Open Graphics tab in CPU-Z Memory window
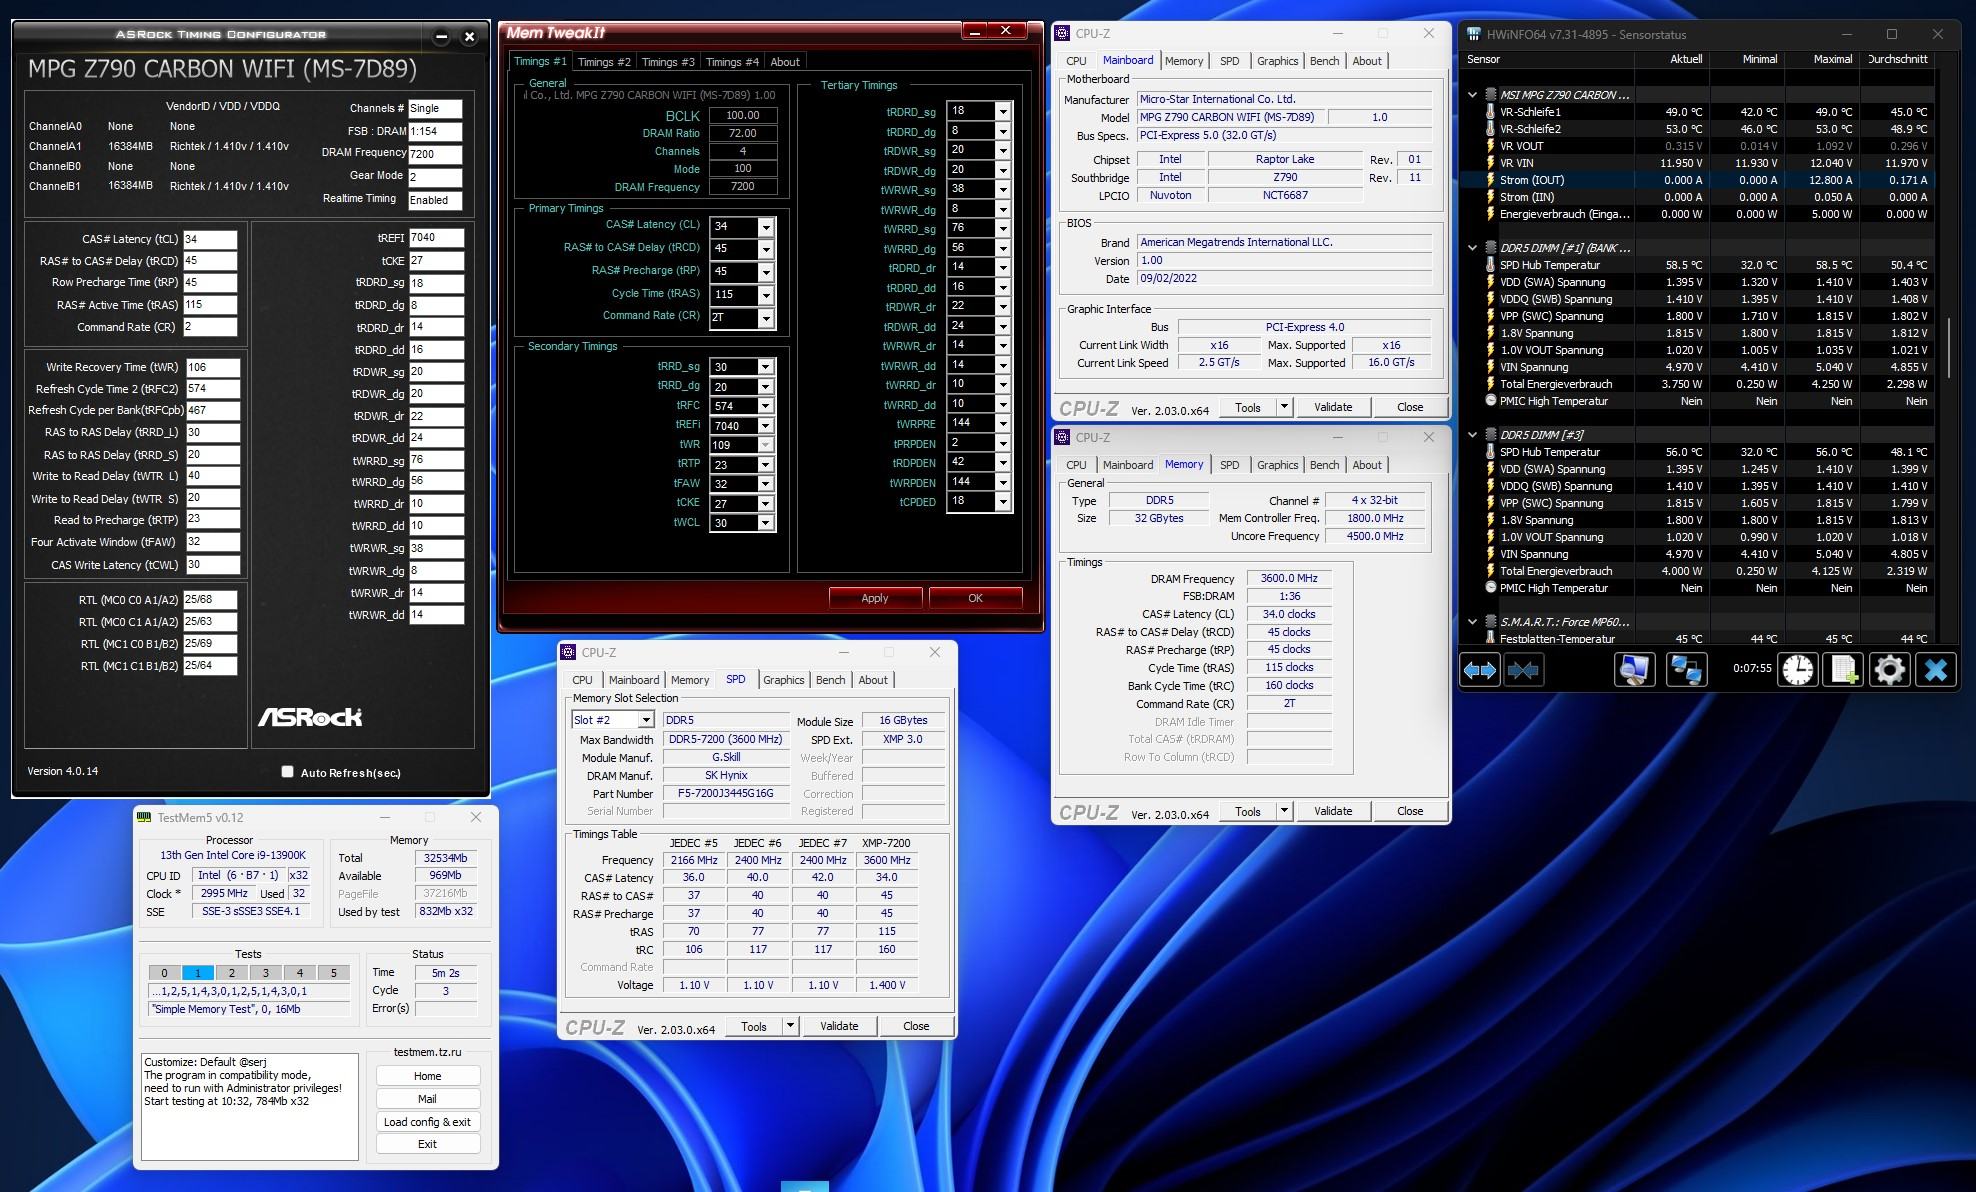 tap(1277, 465)
